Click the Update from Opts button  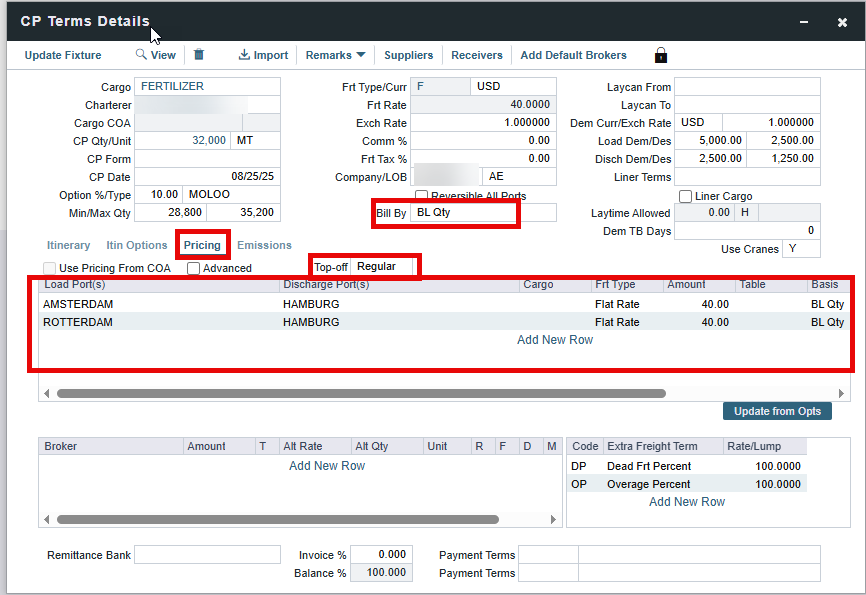point(777,411)
